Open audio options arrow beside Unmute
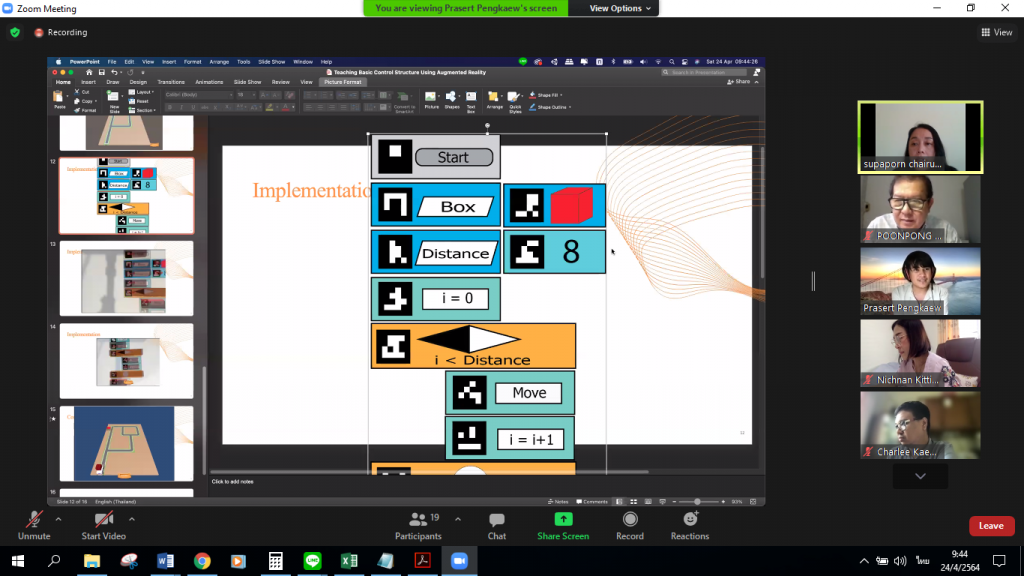The image size is (1024, 576). [x=58, y=519]
